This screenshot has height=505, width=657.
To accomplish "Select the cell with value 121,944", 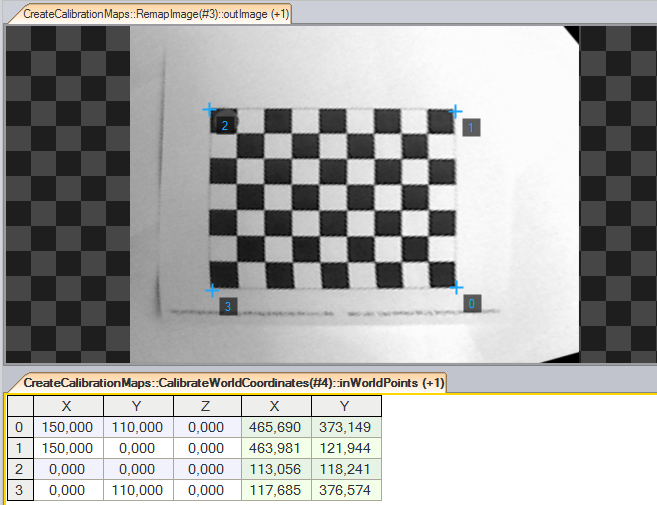I will point(346,448).
